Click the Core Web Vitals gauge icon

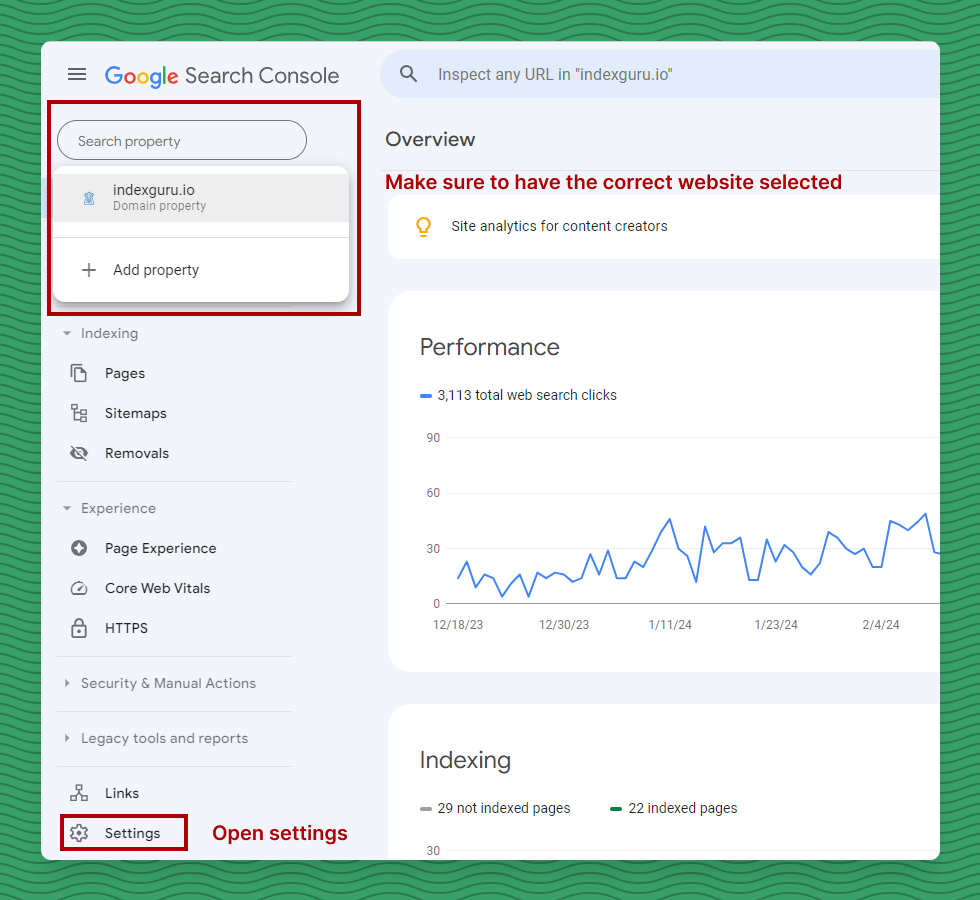[79, 588]
